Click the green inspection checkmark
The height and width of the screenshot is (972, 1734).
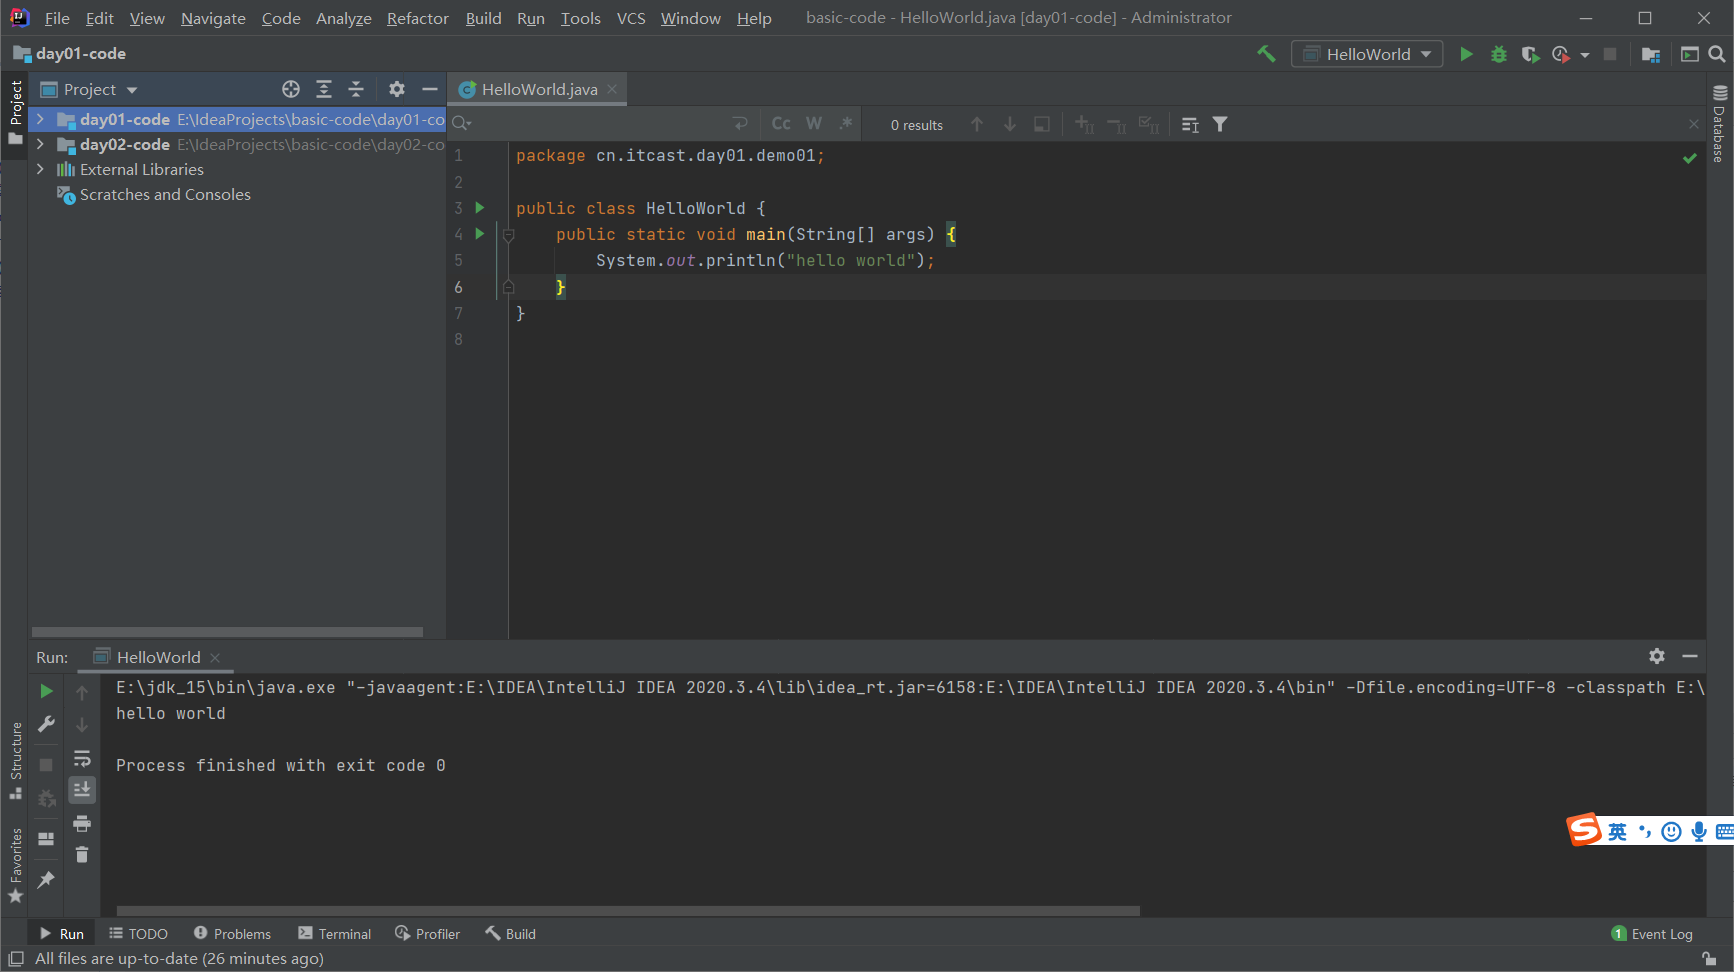[1689, 158]
